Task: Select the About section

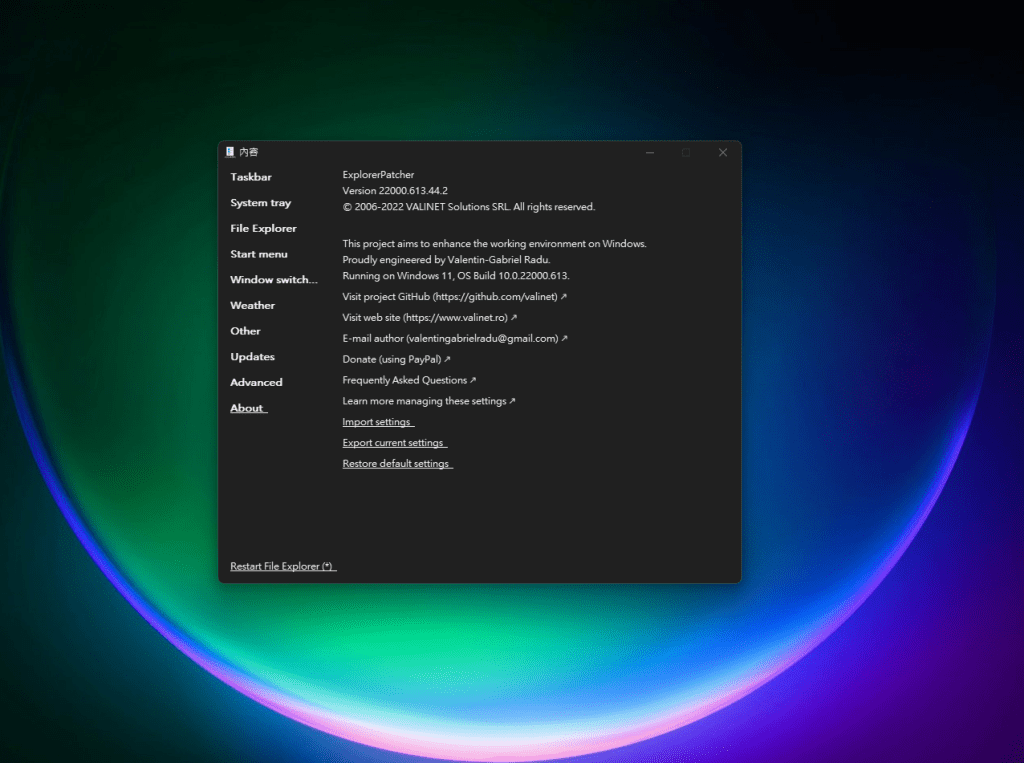Action: coord(247,408)
